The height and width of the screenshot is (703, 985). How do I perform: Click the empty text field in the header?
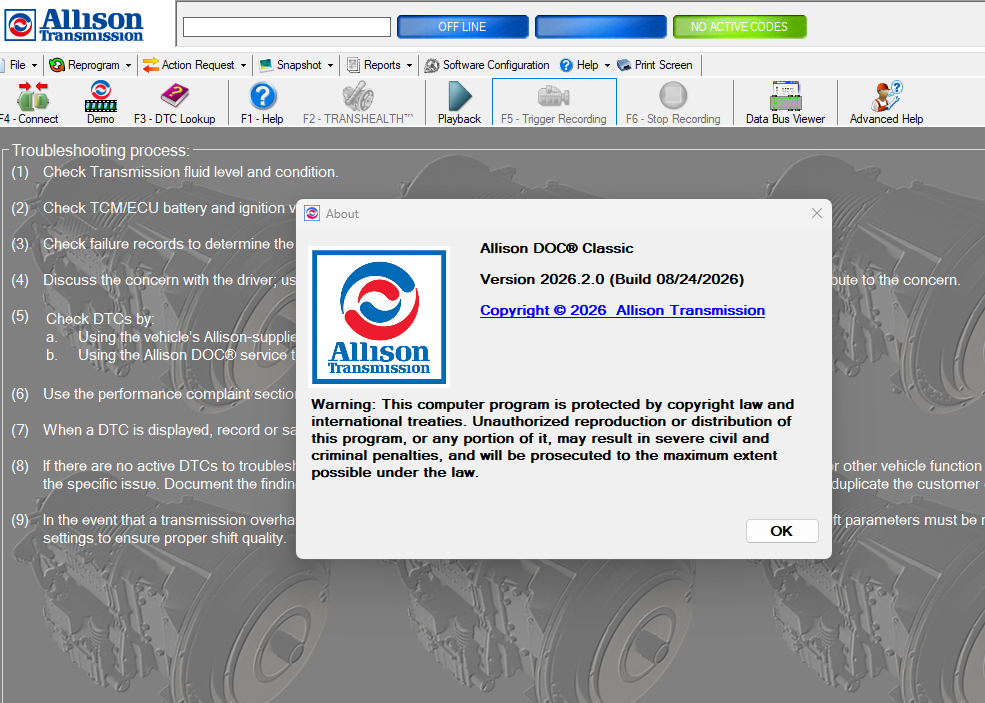click(287, 27)
